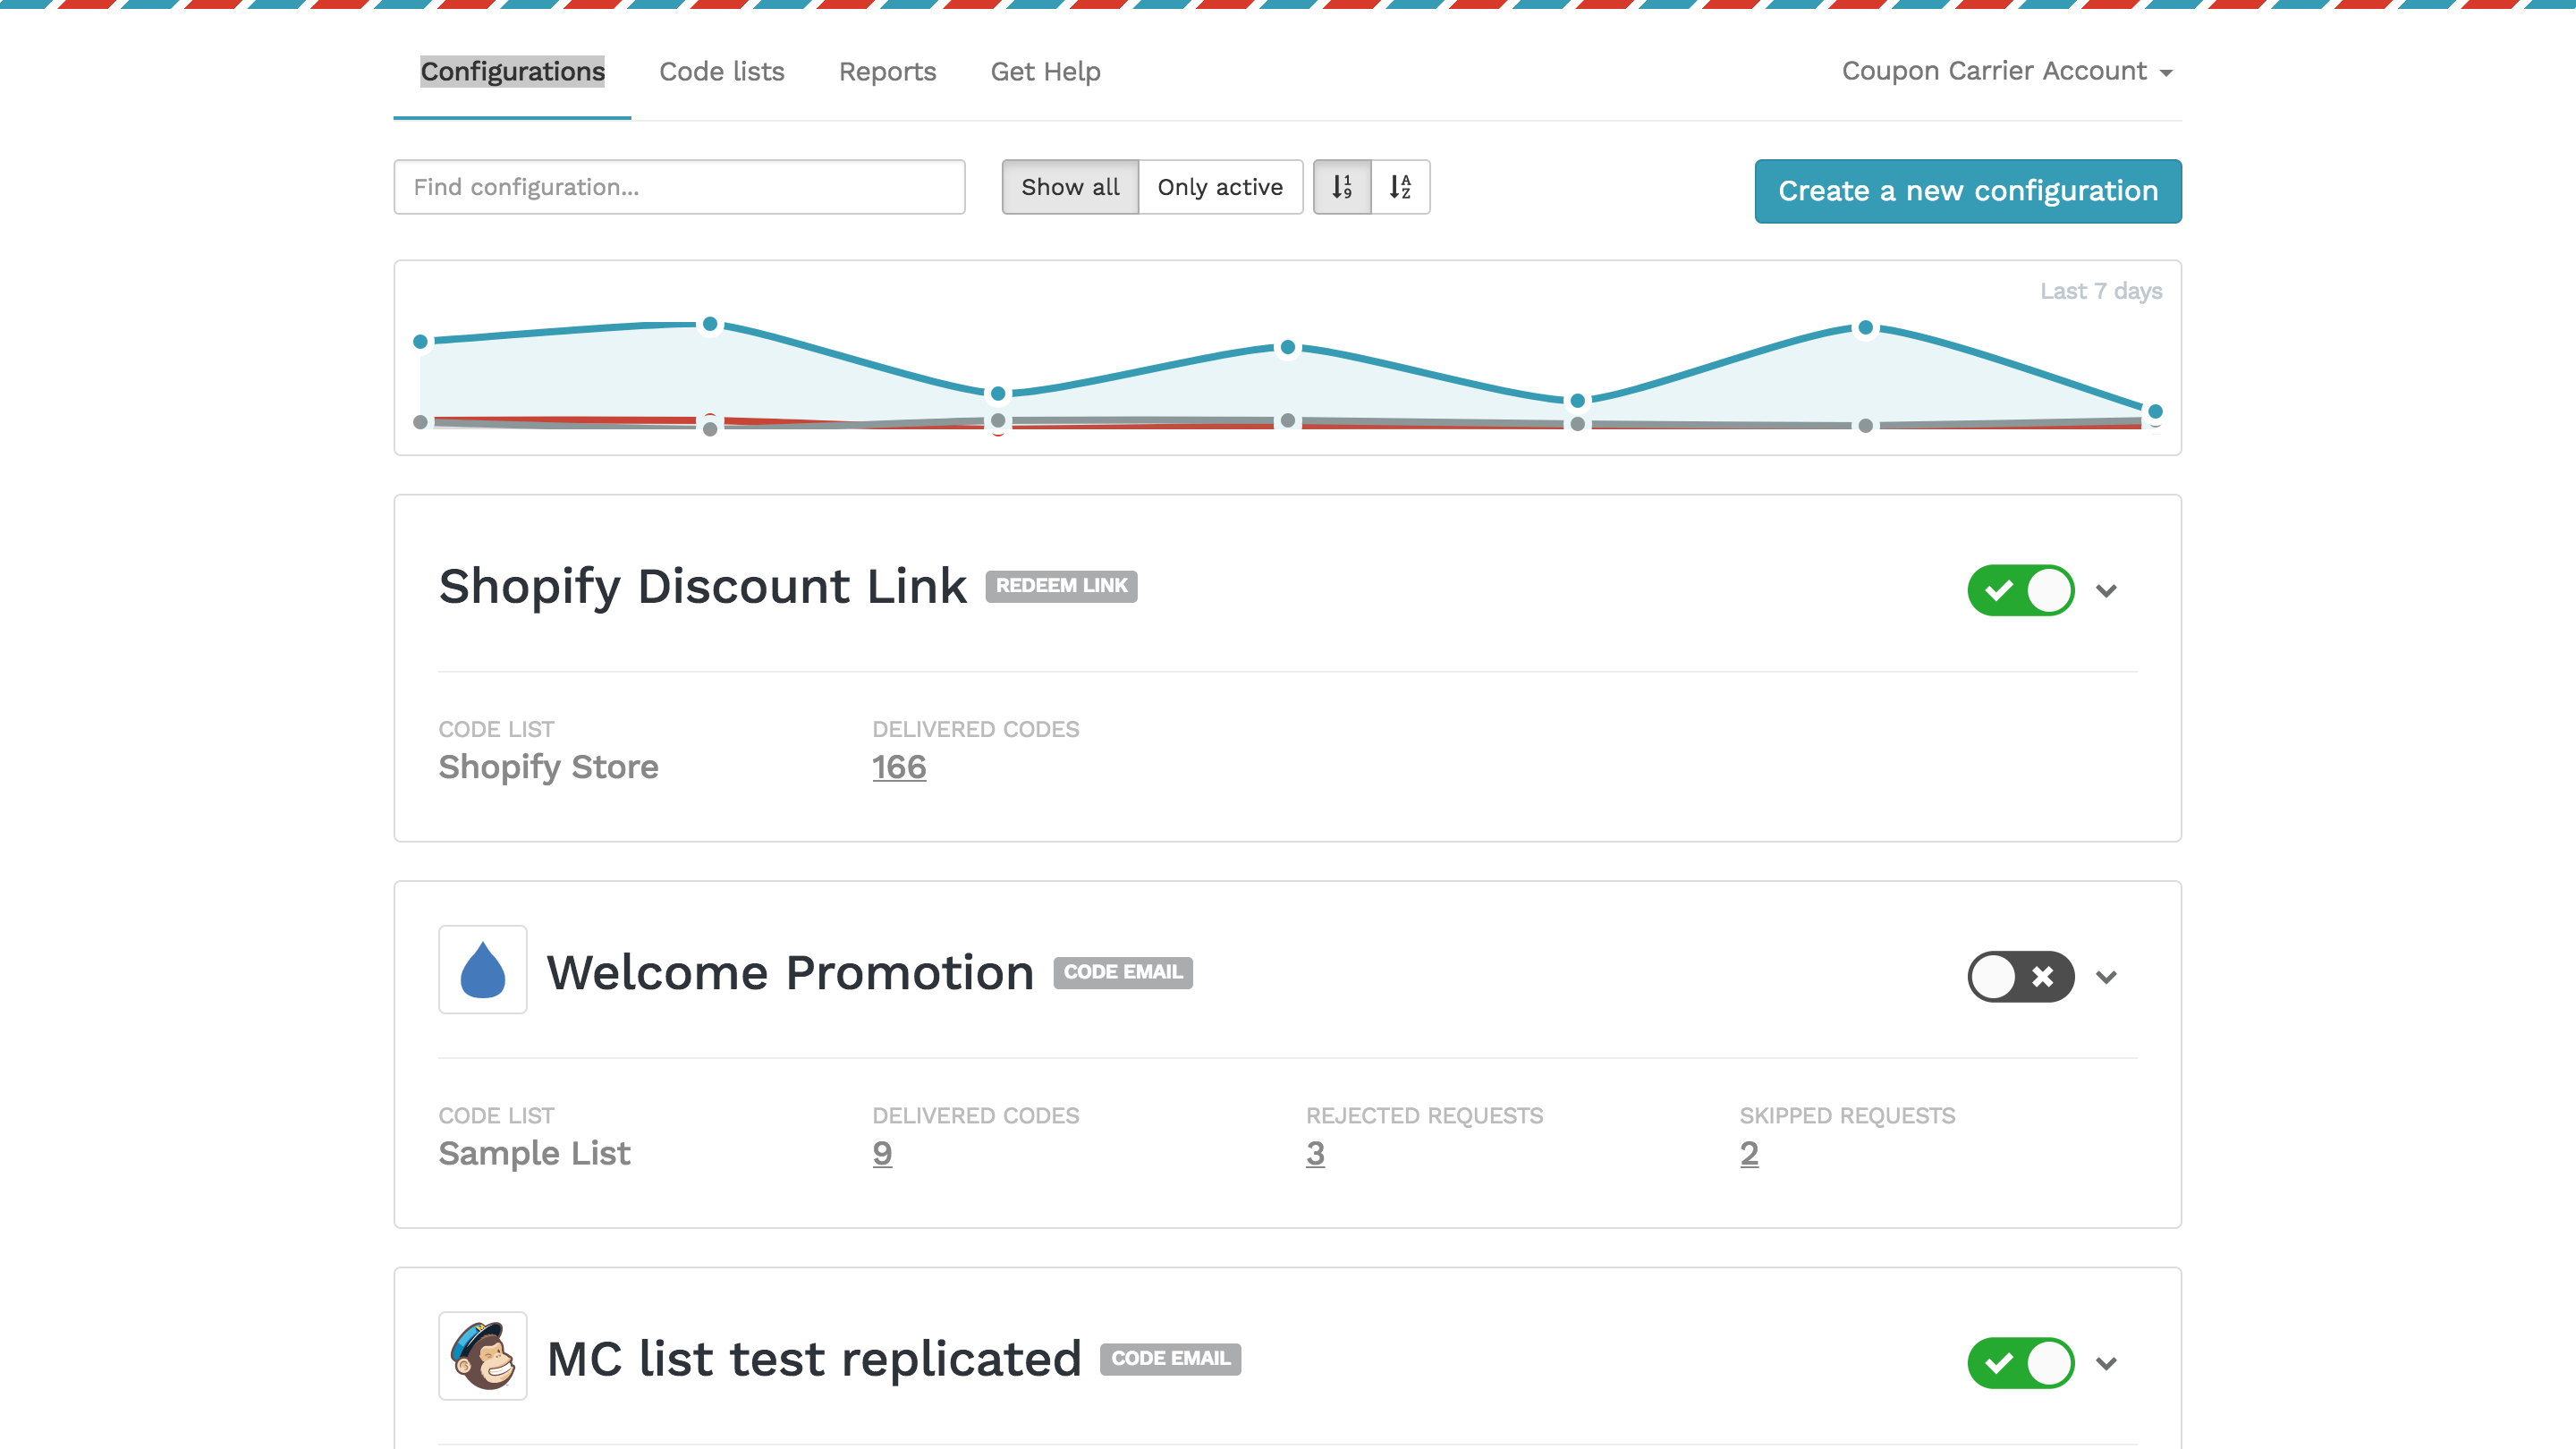Click the Coupon Carrier Account dropdown arrow
Viewport: 2576px width, 1449px height.
(2166, 72)
